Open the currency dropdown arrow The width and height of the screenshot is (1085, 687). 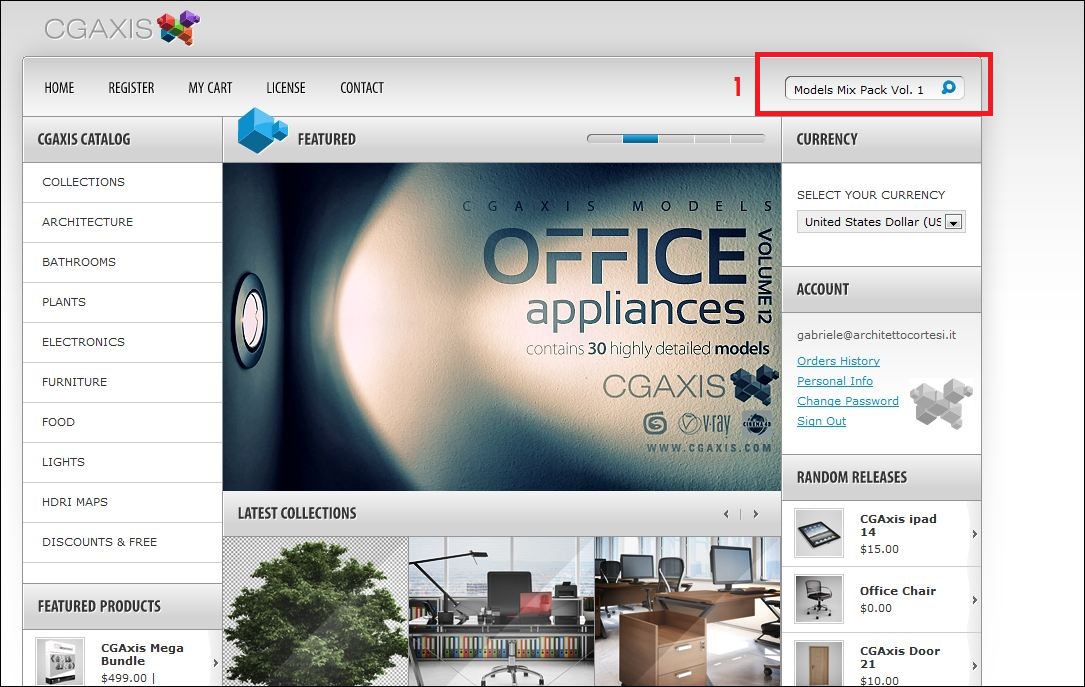tap(954, 222)
